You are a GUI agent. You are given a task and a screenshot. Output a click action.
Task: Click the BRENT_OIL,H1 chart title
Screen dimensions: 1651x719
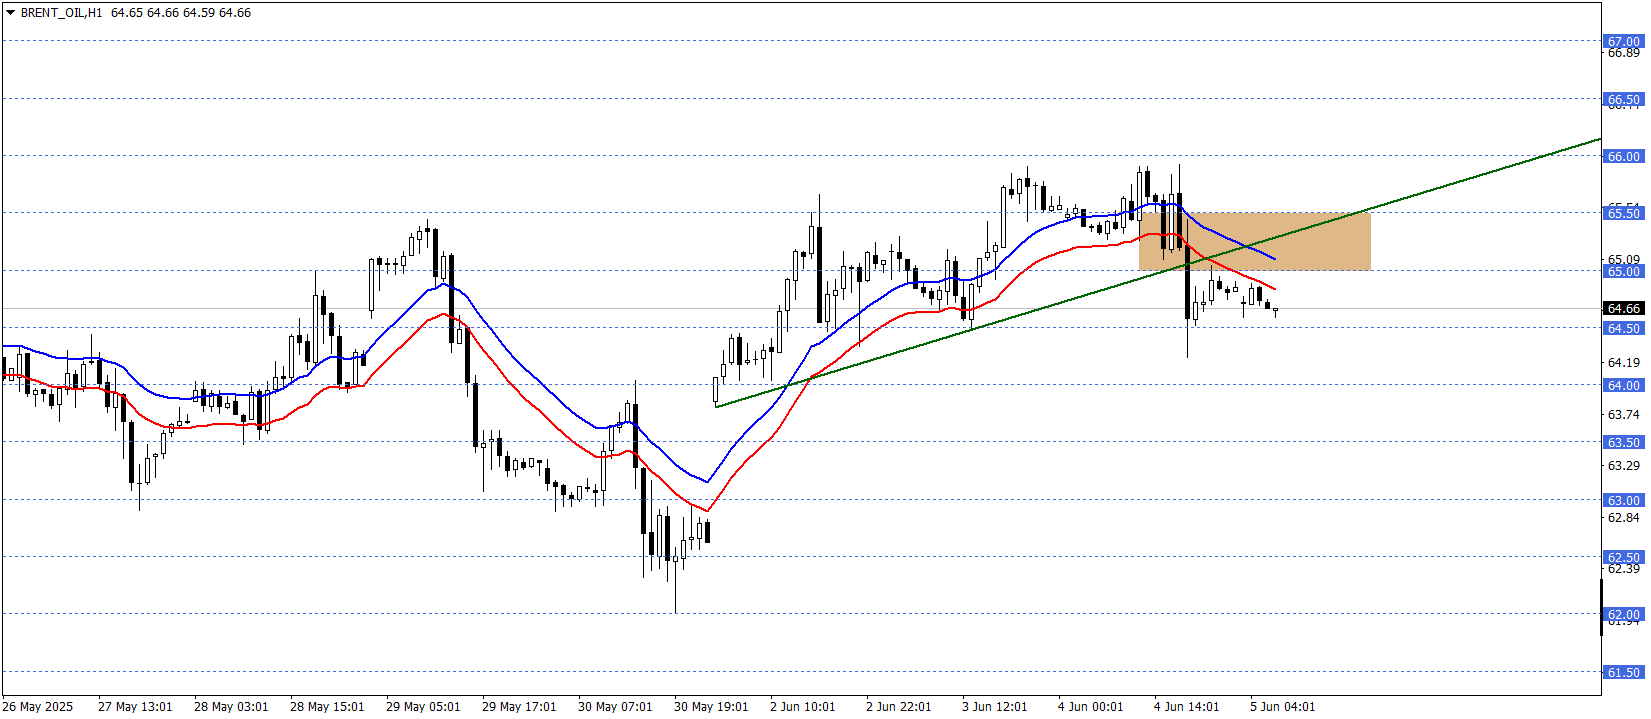[x=61, y=13]
